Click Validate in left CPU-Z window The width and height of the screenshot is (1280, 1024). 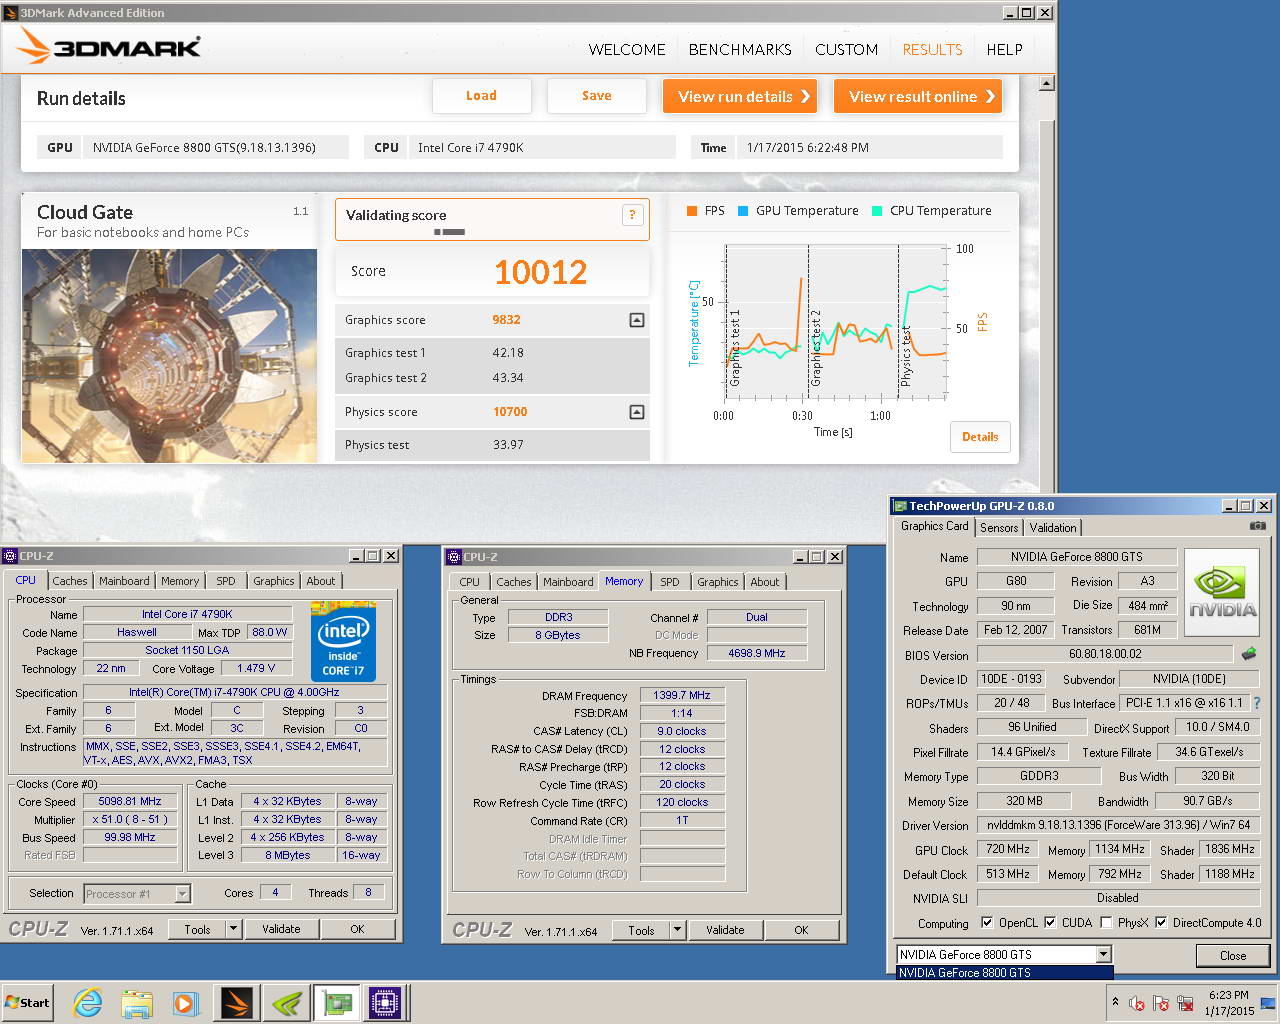pos(281,929)
